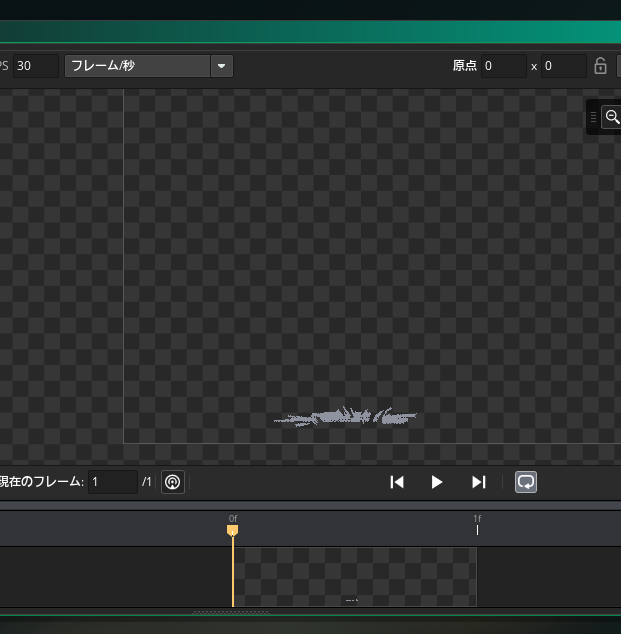The height and width of the screenshot is (634, 621).
Task: Select the frame thumbnail in the timeline track
Action: [x=354, y=576]
